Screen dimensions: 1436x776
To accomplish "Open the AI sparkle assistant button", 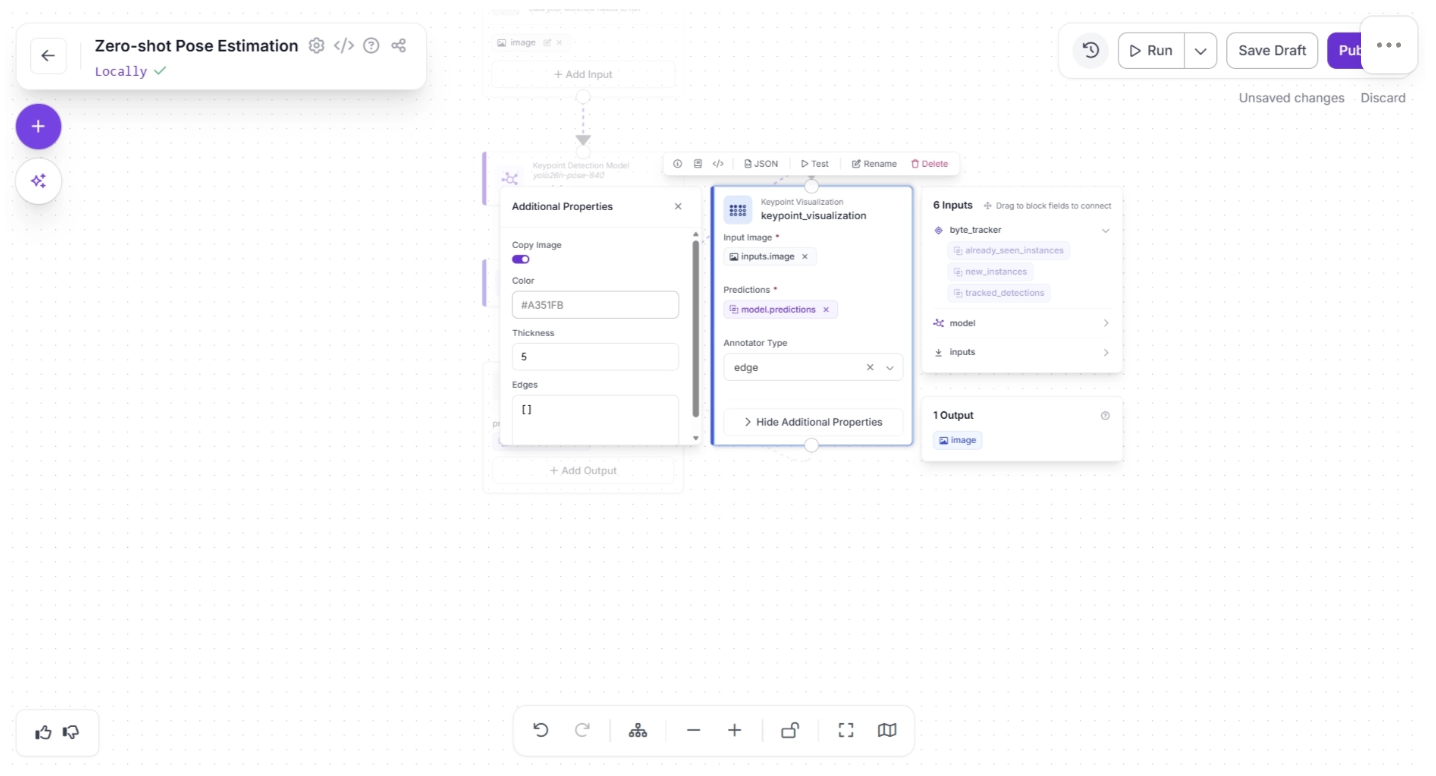I will 38,181.
